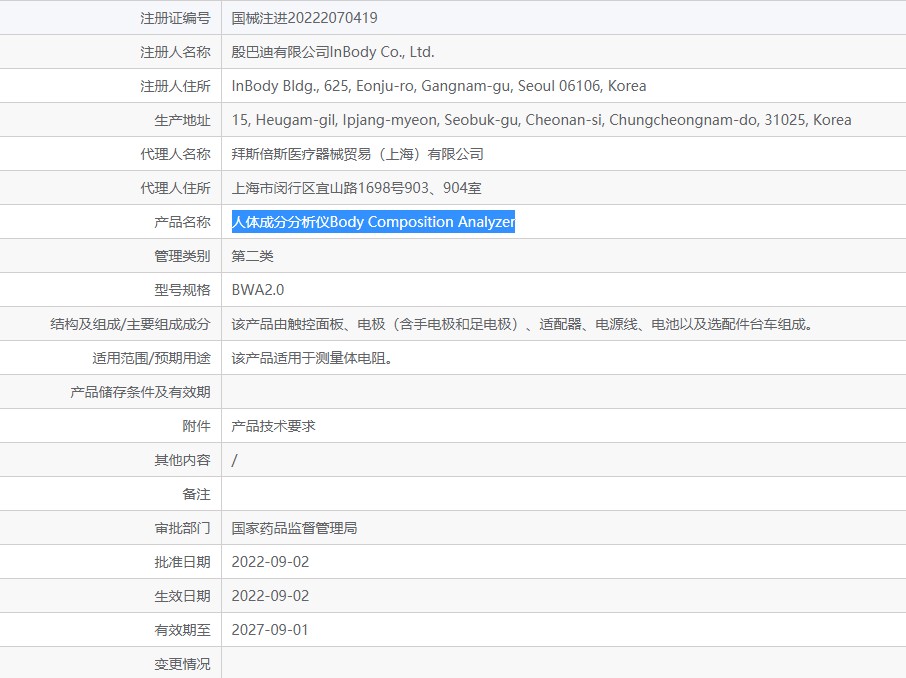Click the 注册证编号 row label
906x678 pixels.
[x=175, y=18]
